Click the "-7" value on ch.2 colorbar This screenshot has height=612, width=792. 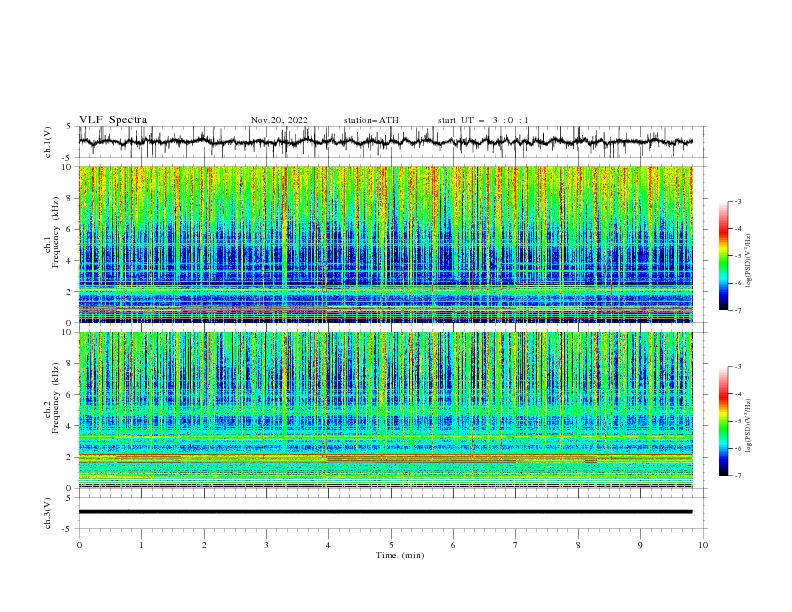click(737, 475)
